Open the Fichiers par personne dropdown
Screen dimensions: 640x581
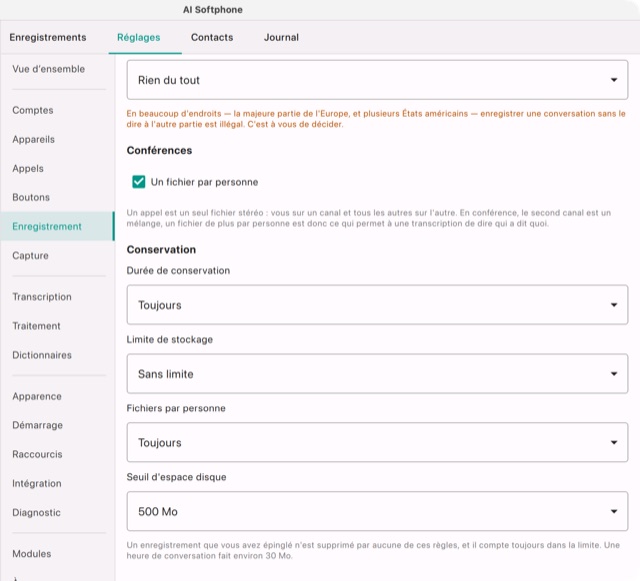coord(377,442)
